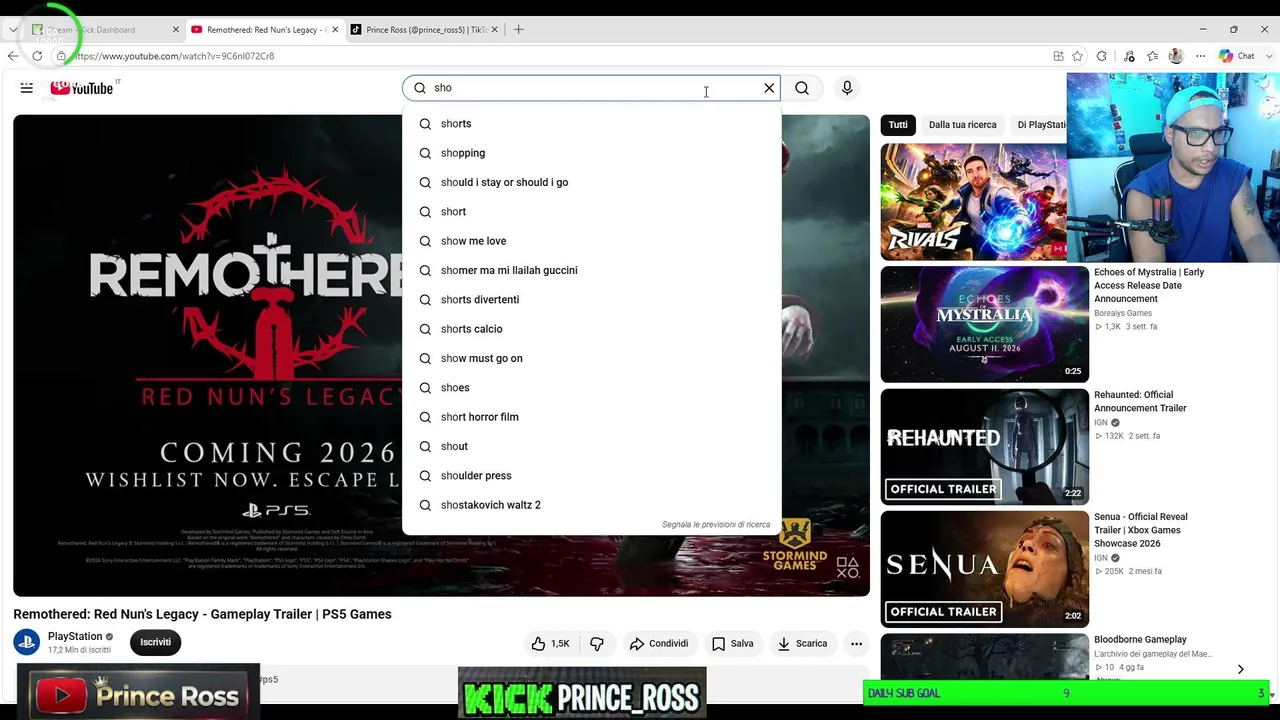Choose the "shorts calcio" suggestion

point(591,329)
